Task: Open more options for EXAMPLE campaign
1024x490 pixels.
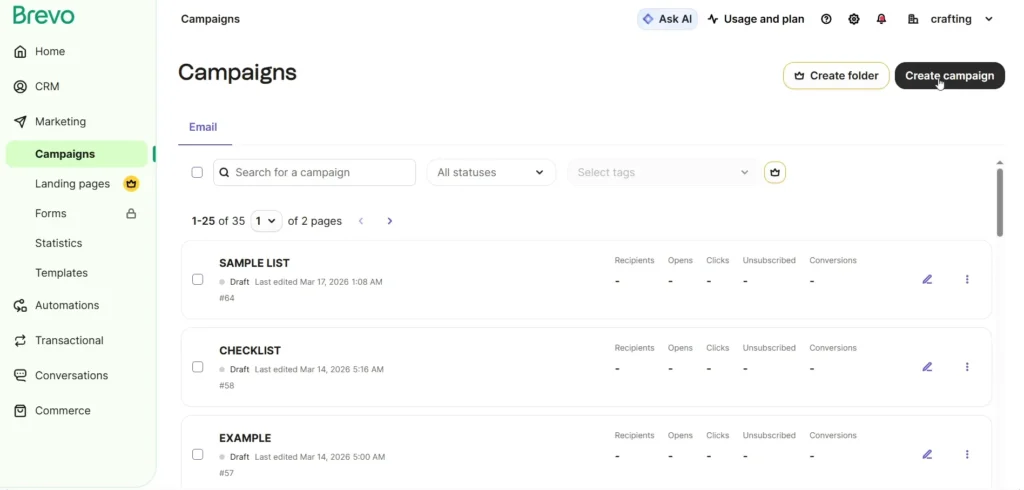Action: 967,455
